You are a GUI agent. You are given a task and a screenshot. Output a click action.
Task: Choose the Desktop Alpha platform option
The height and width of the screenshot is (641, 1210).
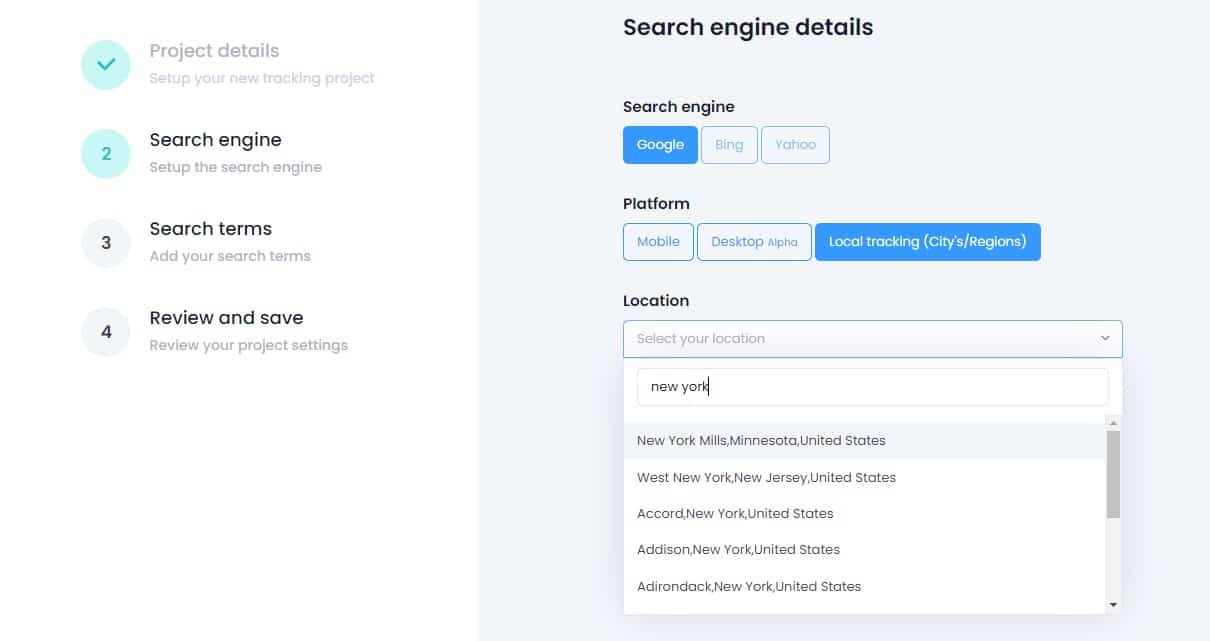click(754, 241)
